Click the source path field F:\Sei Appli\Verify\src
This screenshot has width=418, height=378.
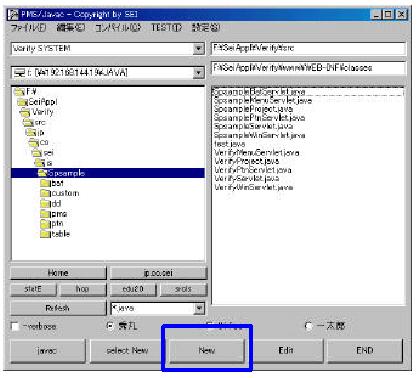click(308, 48)
